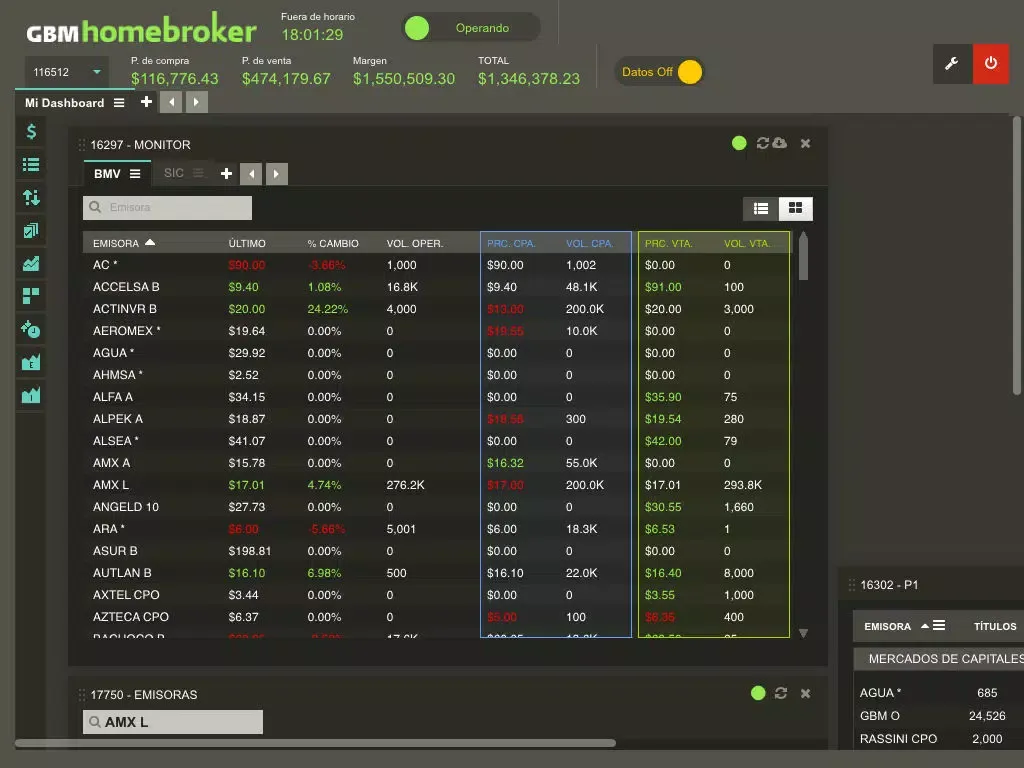
Task: Go to next dashboard arrow
Action: [x=197, y=102]
